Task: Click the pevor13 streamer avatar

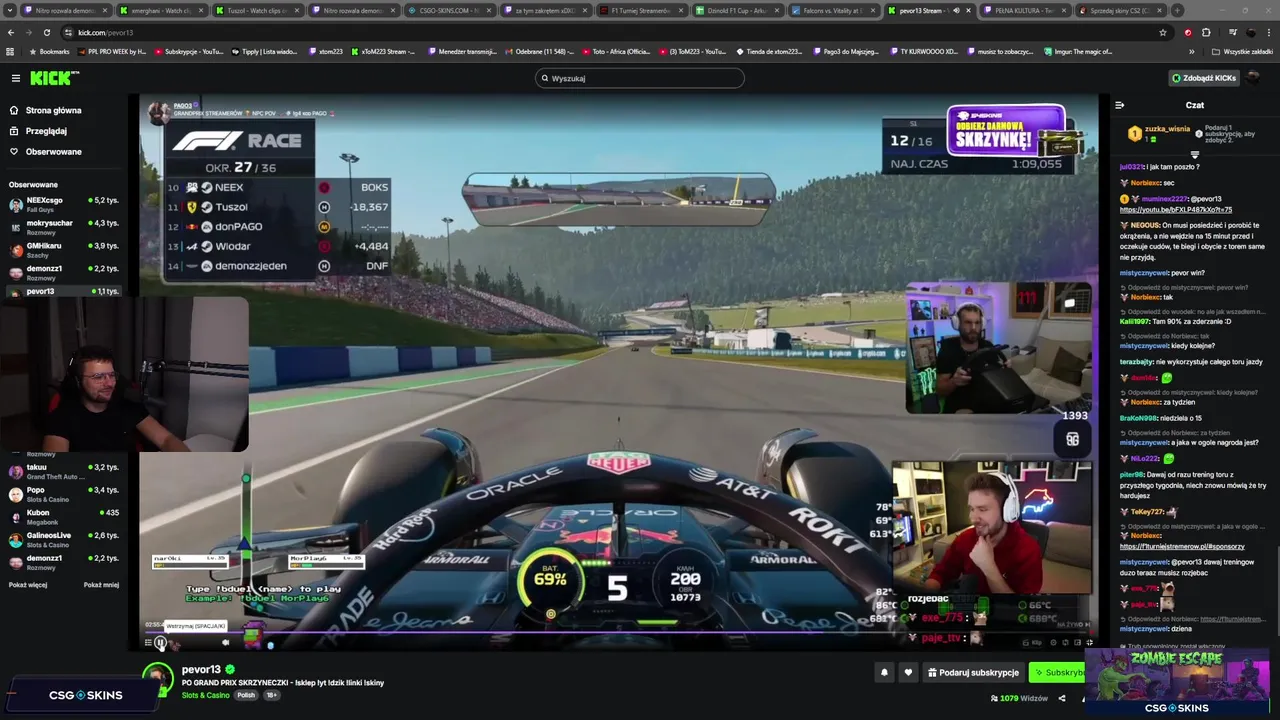Action: [158, 679]
